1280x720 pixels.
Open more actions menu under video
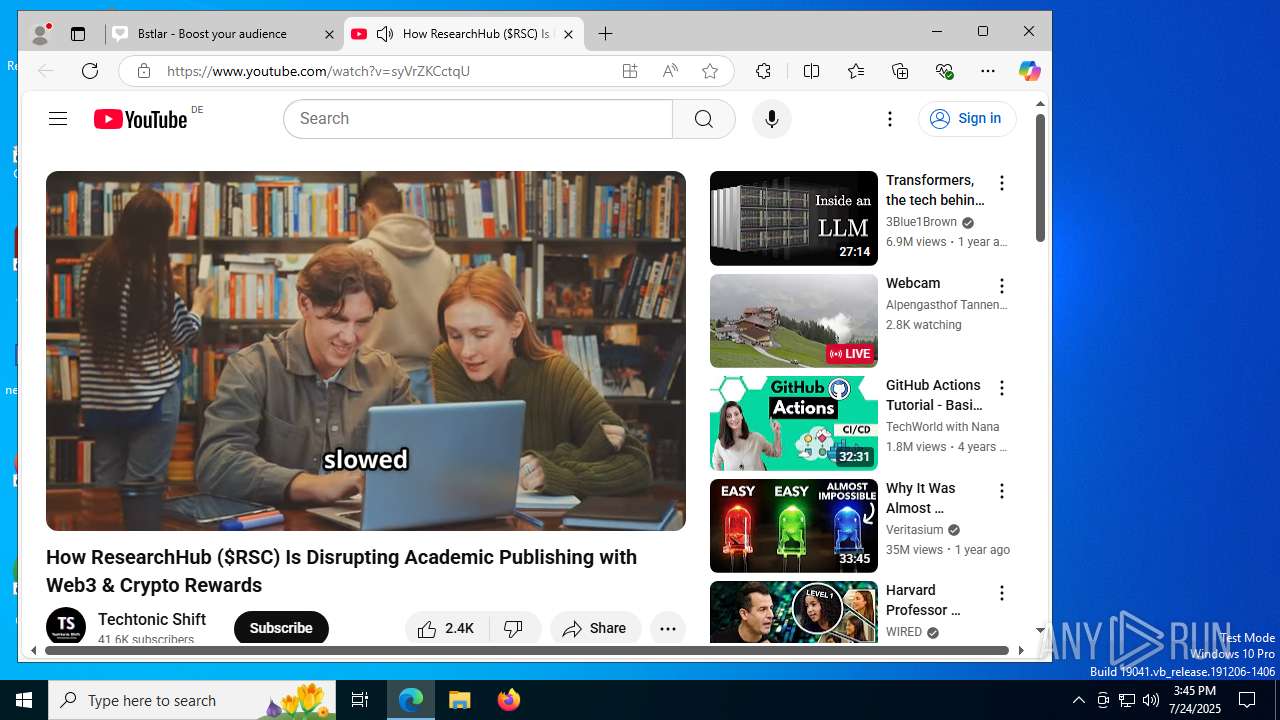[x=668, y=628]
